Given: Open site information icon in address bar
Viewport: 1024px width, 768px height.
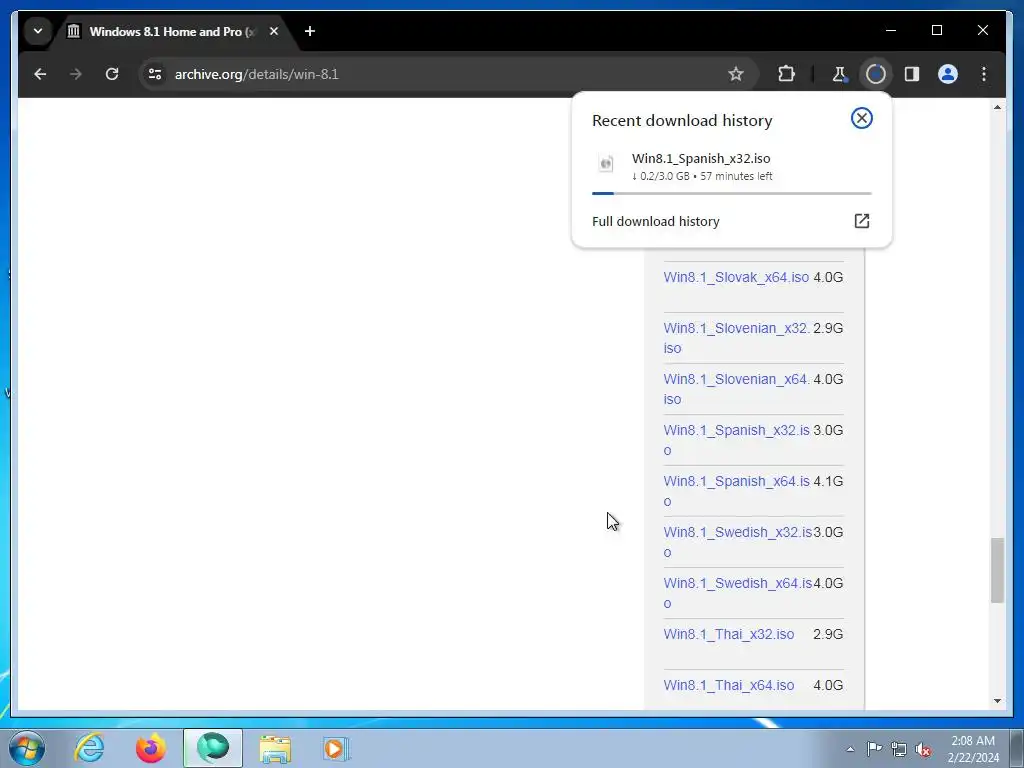Looking at the screenshot, I should (x=155, y=74).
